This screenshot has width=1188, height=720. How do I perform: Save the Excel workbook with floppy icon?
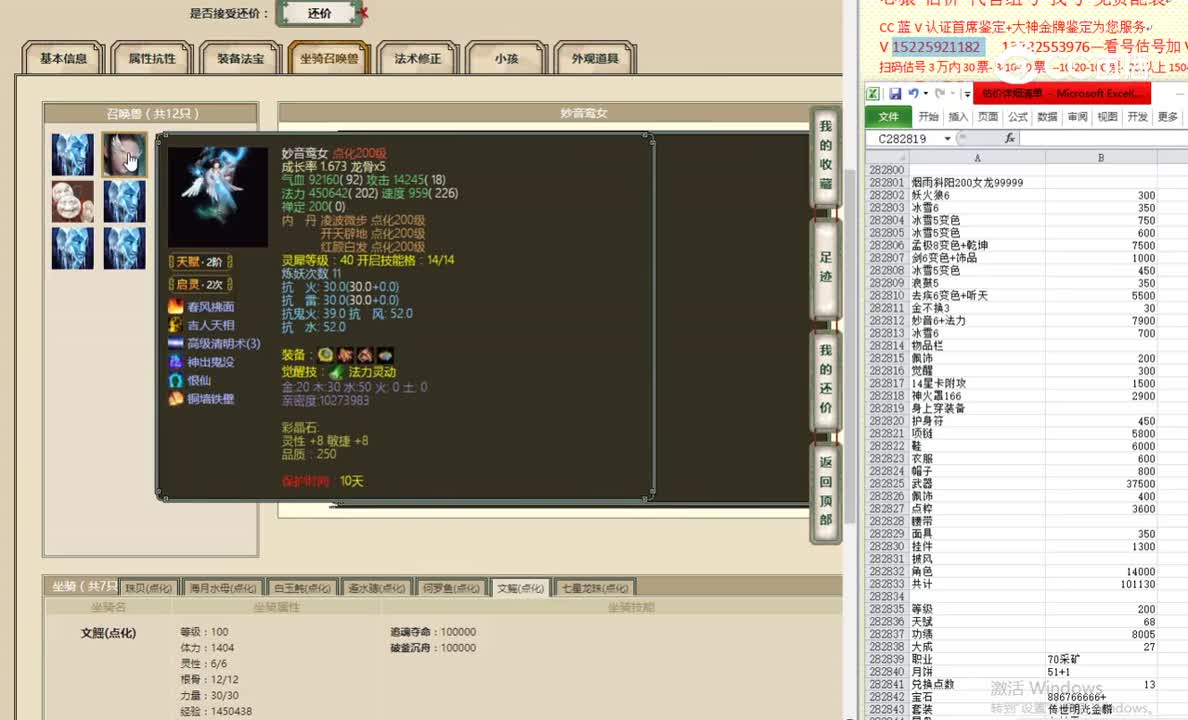[895, 93]
